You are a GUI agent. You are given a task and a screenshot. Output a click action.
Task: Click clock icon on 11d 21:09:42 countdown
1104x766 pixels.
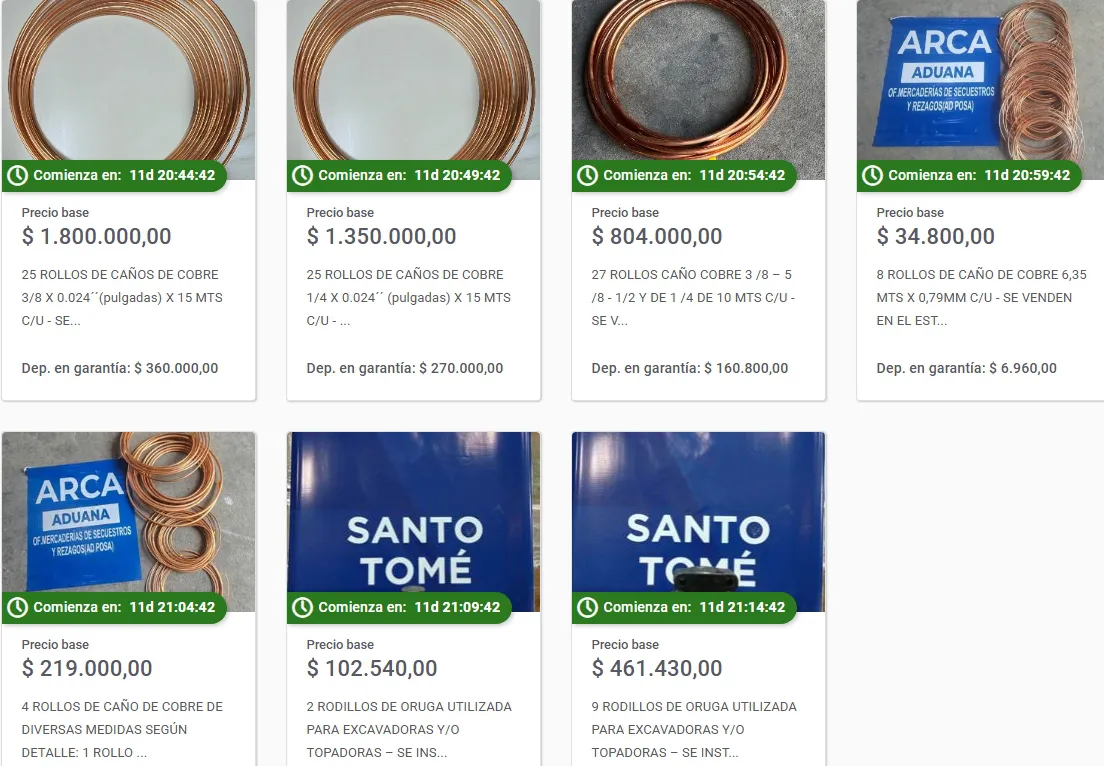(303, 607)
